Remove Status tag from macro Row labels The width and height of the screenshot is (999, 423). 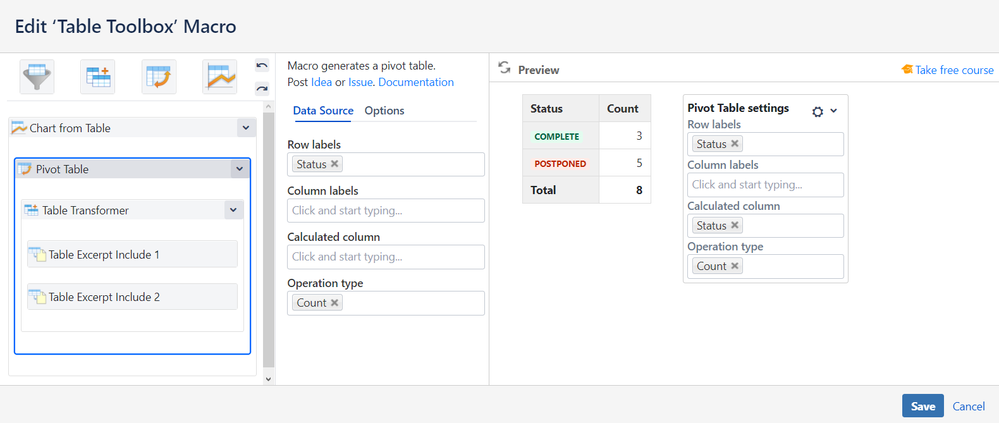(335, 164)
